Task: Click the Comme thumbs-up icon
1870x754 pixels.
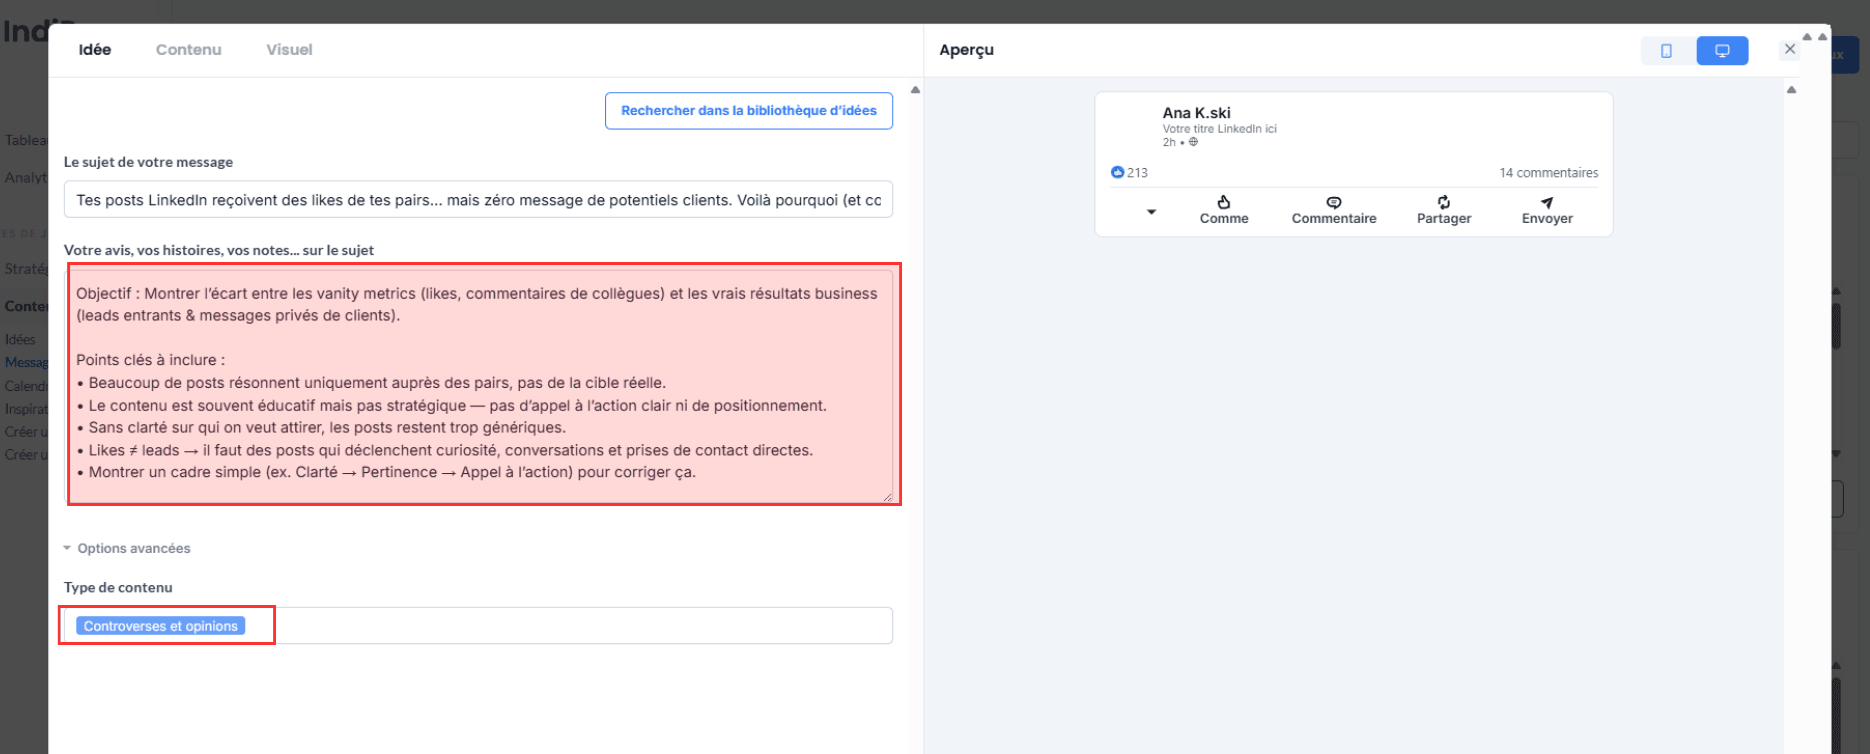Action: tap(1223, 202)
